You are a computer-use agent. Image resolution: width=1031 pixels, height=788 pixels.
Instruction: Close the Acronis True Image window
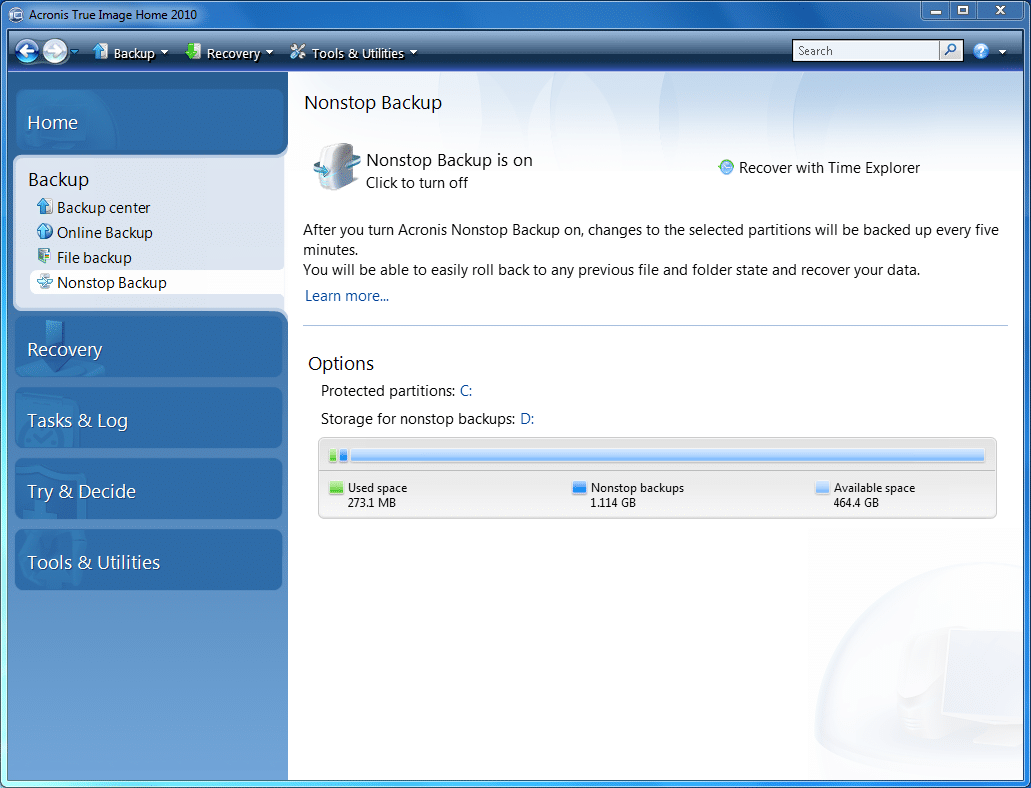tap(1000, 11)
